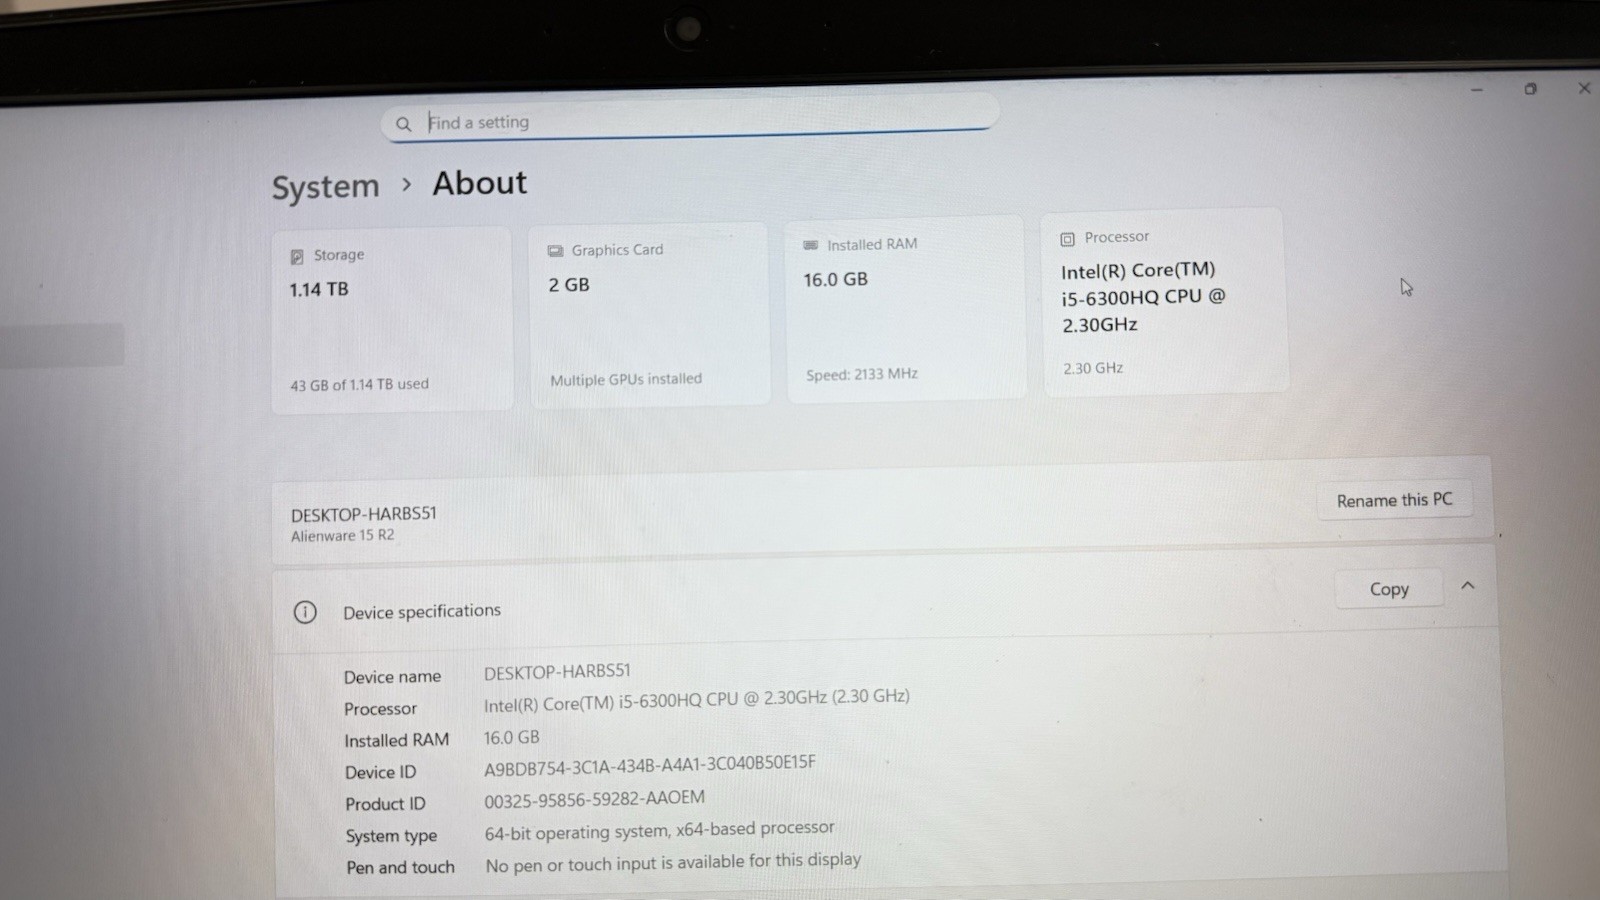Click the Device specifications info icon
1600x900 pixels.
coord(305,612)
